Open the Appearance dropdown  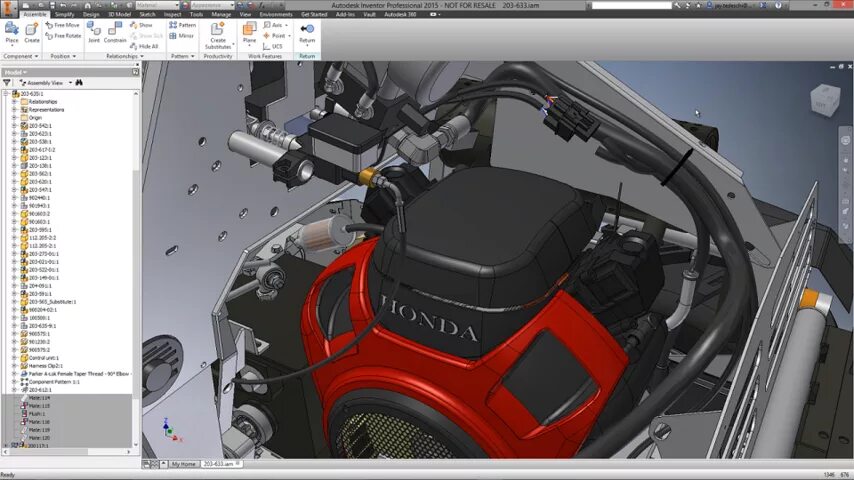(x=212, y=5)
